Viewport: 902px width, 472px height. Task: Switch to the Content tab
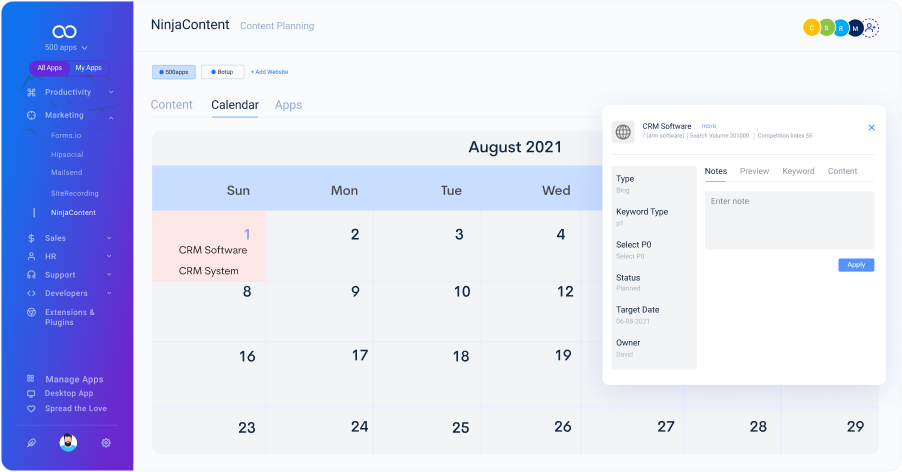(171, 105)
